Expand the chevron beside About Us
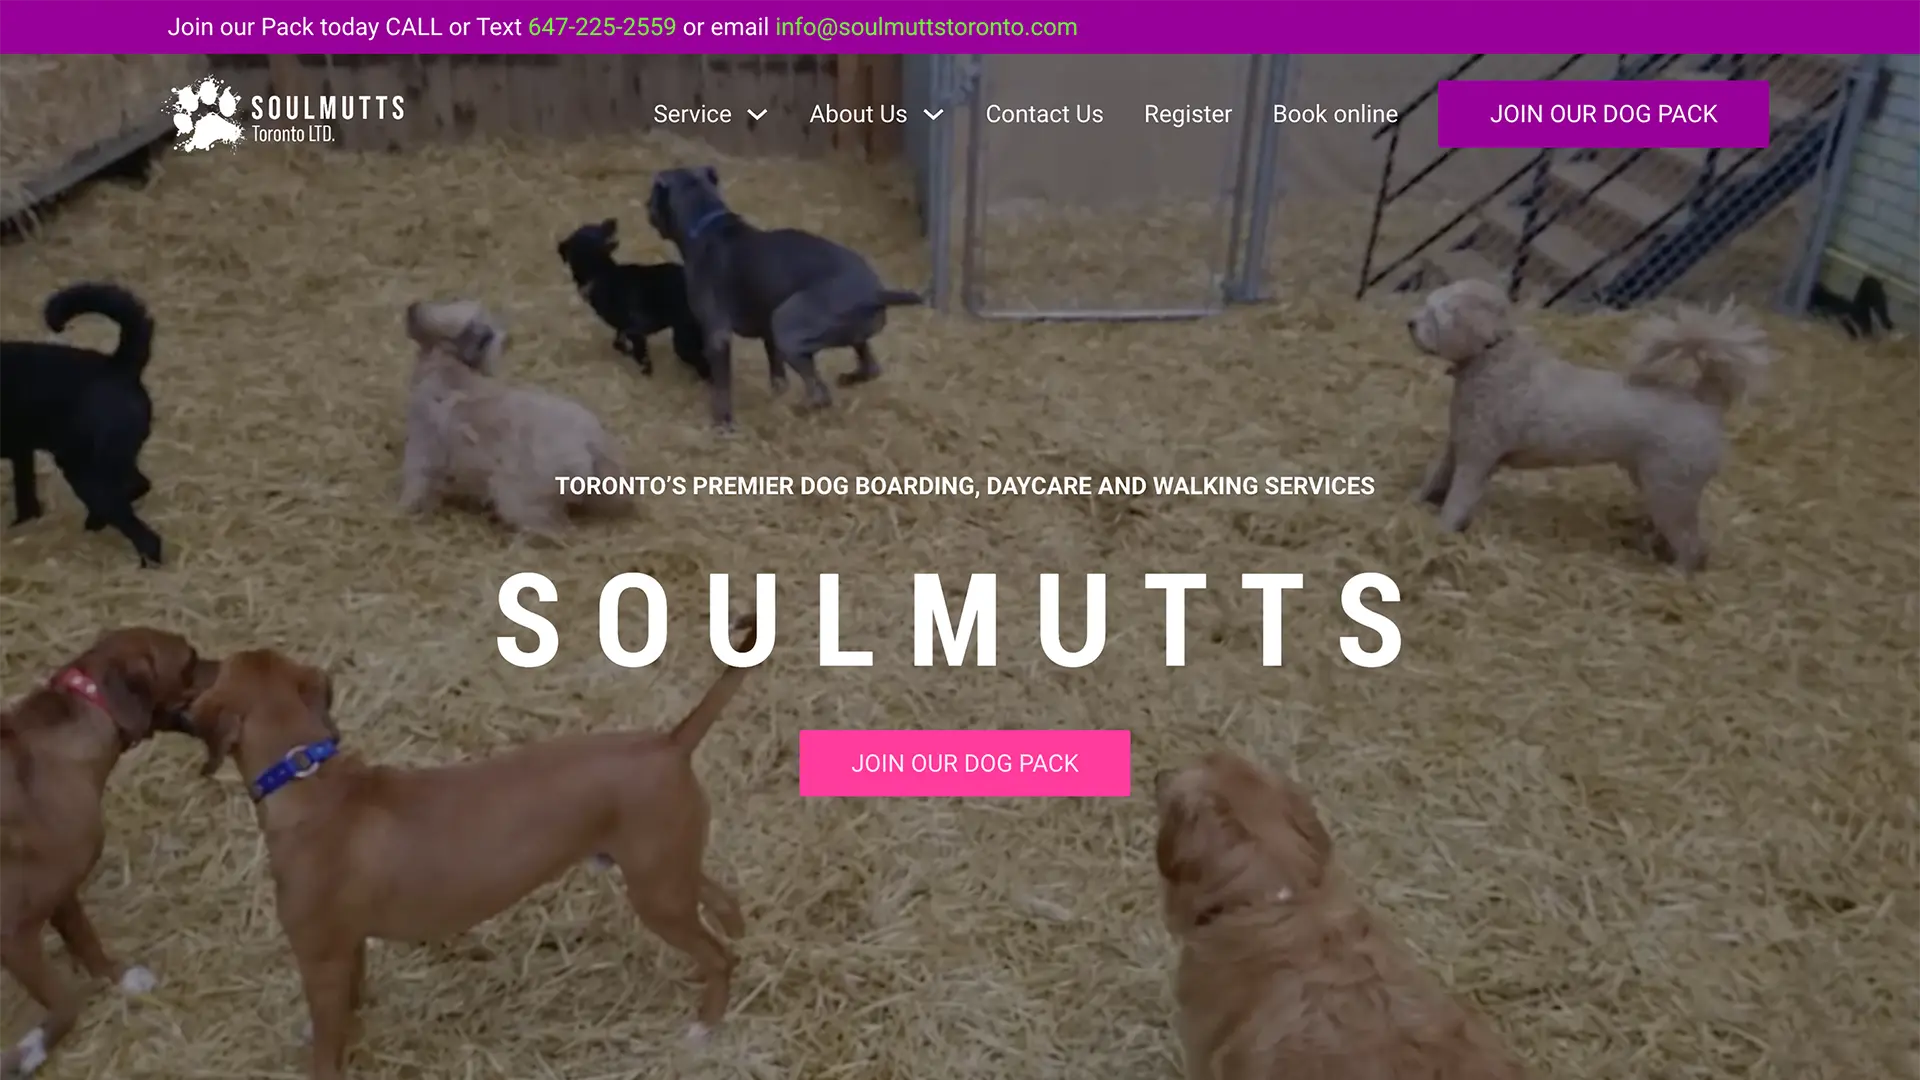Image resolution: width=1920 pixels, height=1080 pixels. (x=934, y=115)
